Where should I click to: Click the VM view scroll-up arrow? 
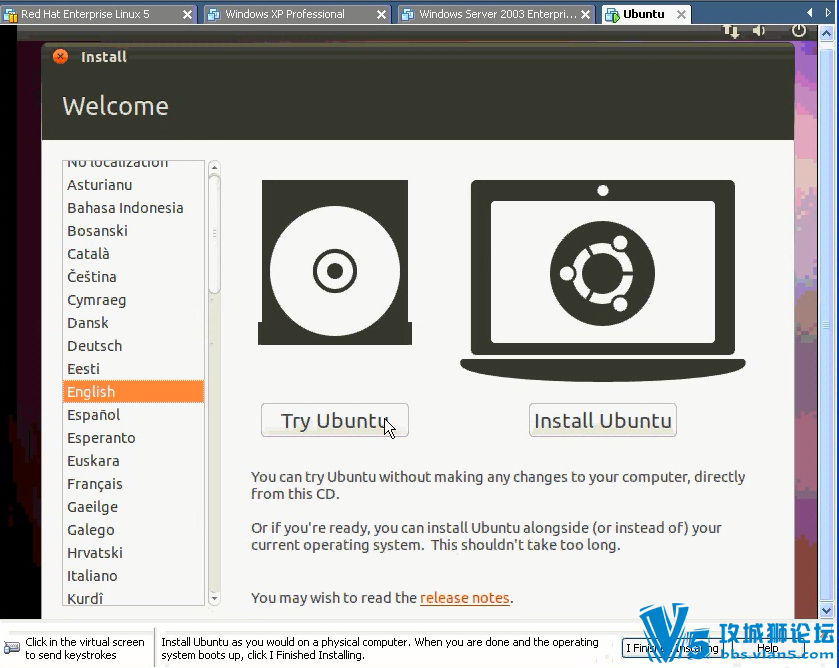click(826, 33)
